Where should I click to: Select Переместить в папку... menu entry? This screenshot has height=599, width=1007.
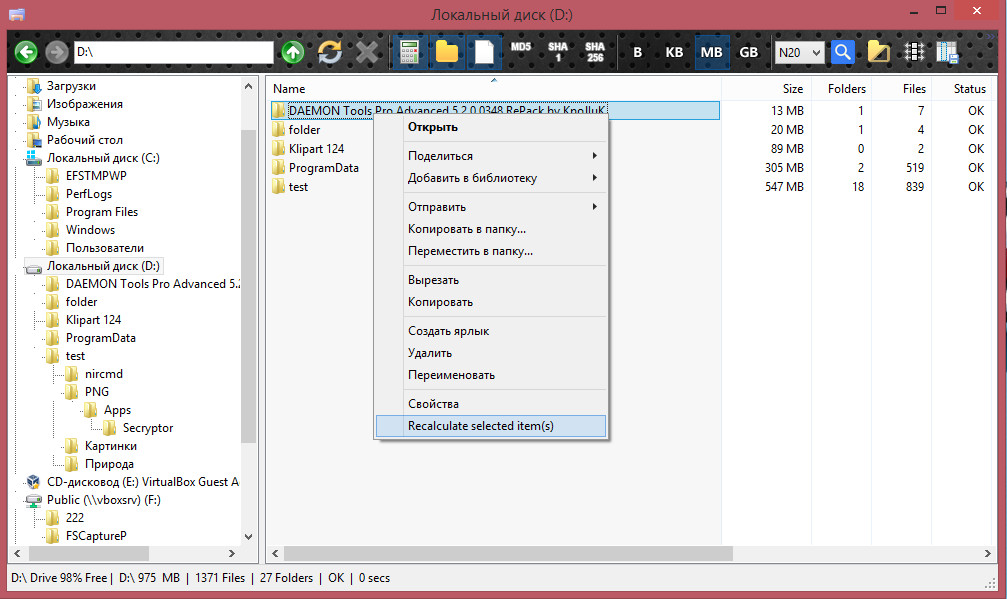(x=491, y=251)
